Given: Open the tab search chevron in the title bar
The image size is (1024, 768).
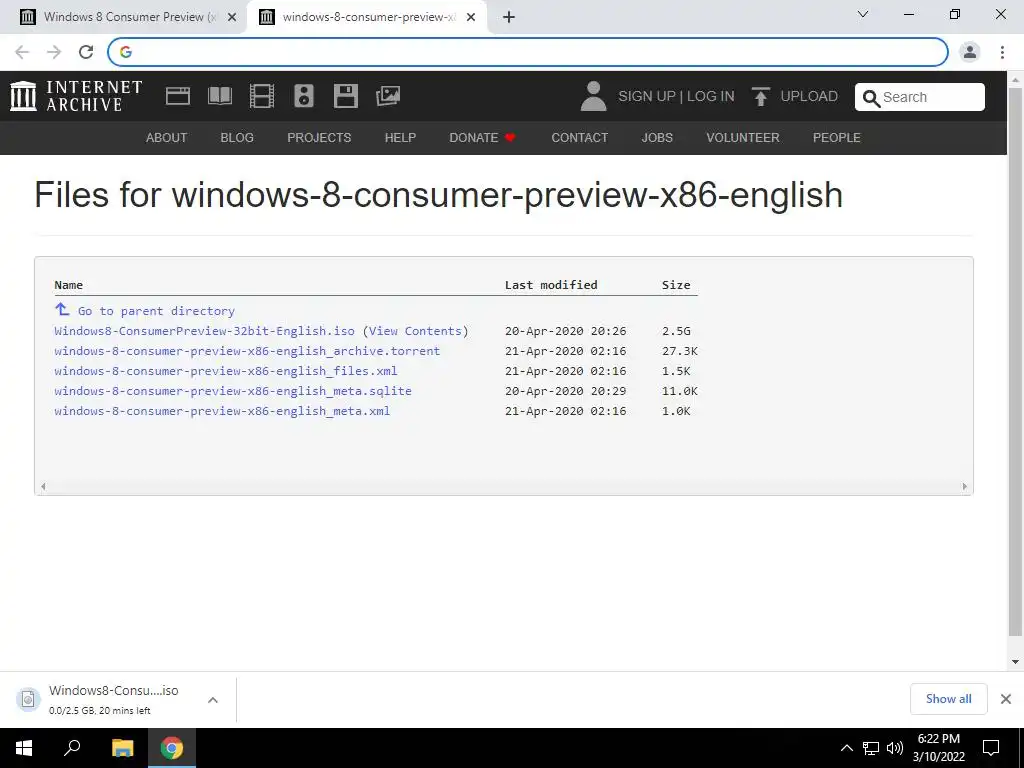Looking at the screenshot, I should pyautogui.click(x=863, y=14).
